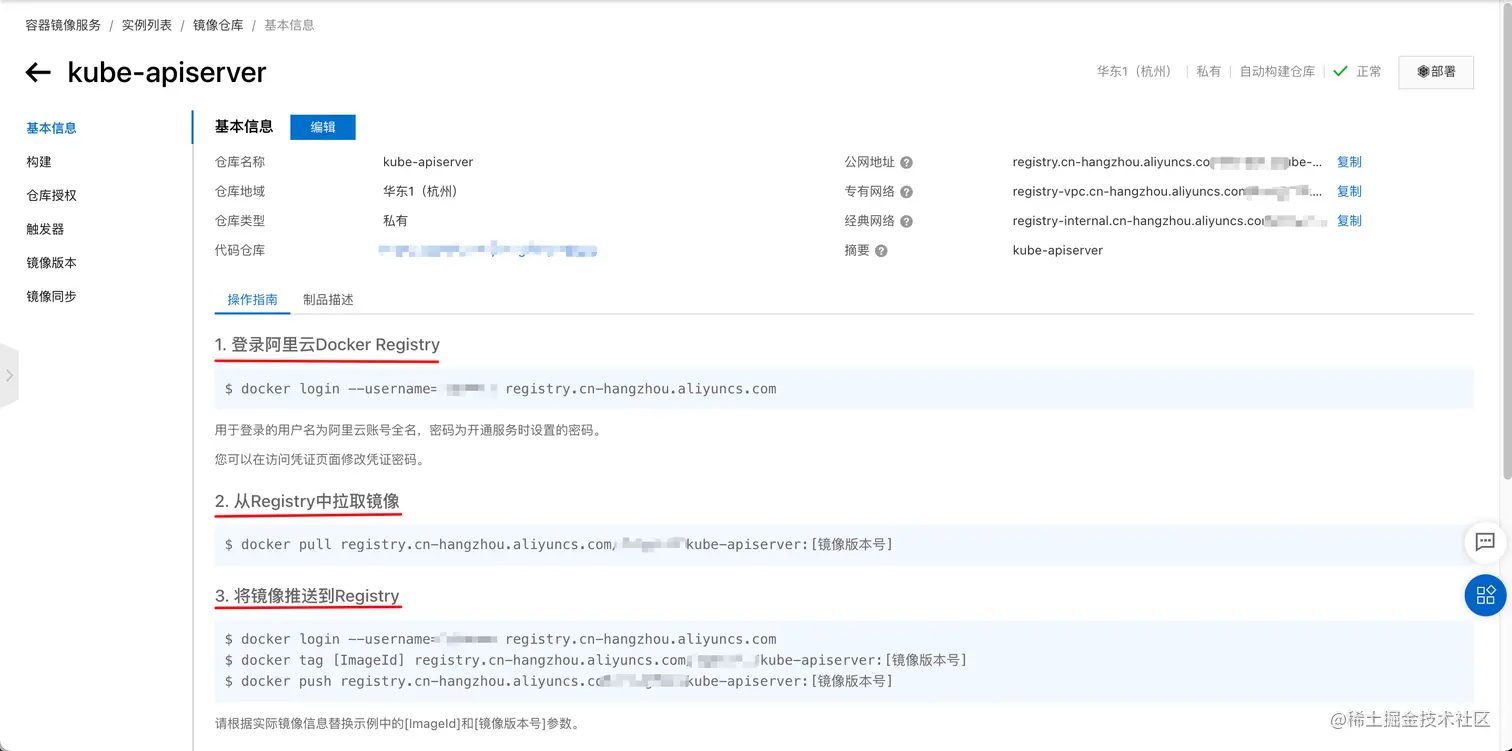Click the docker pull command line
Image resolution: width=1512 pixels, height=751 pixels.
click(x=559, y=544)
